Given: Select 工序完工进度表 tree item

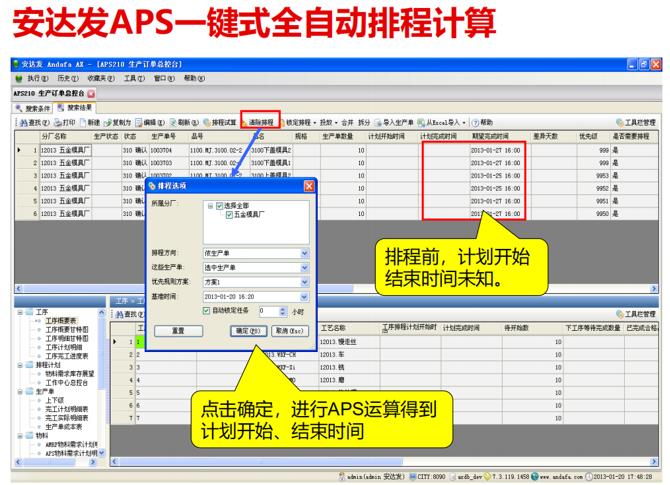Looking at the screenshot, I should coord(67,356).
